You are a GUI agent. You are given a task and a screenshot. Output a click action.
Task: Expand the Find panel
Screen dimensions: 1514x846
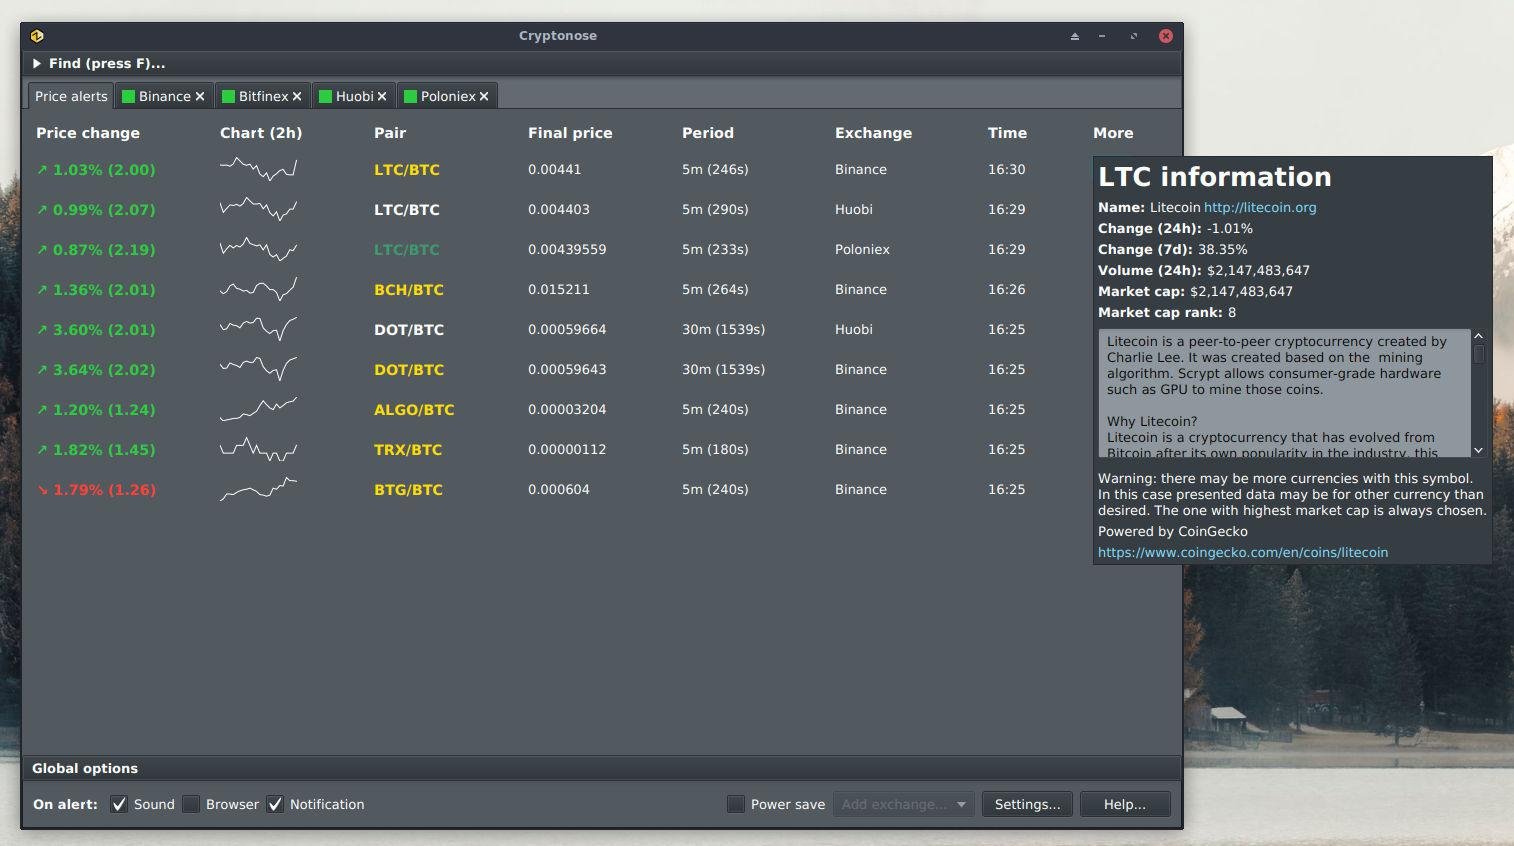coord(36,63)
